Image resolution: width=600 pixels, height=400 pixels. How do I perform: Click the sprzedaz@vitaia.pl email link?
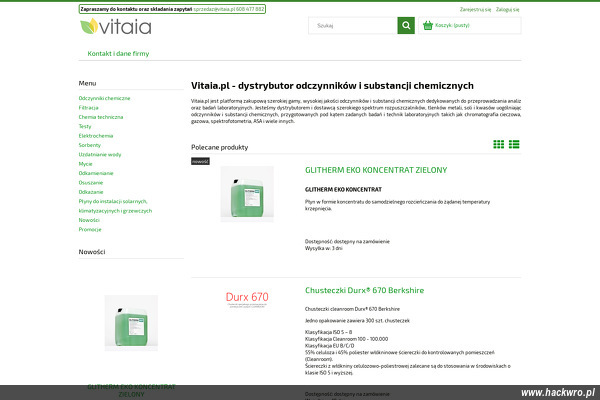(x=214, y=9)
